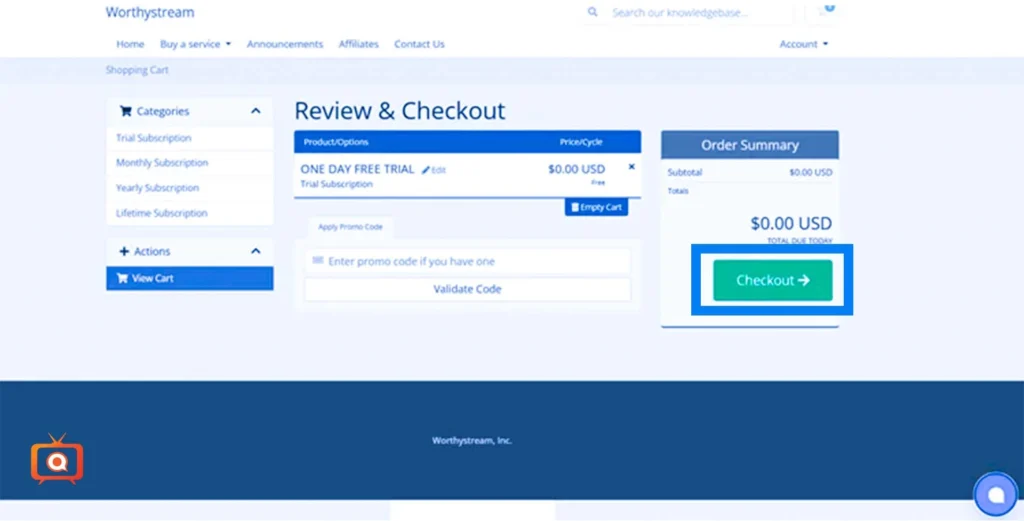Open the live chat bubble icon
Screen dimensions: 1024x521
click(x=996, y=494)
